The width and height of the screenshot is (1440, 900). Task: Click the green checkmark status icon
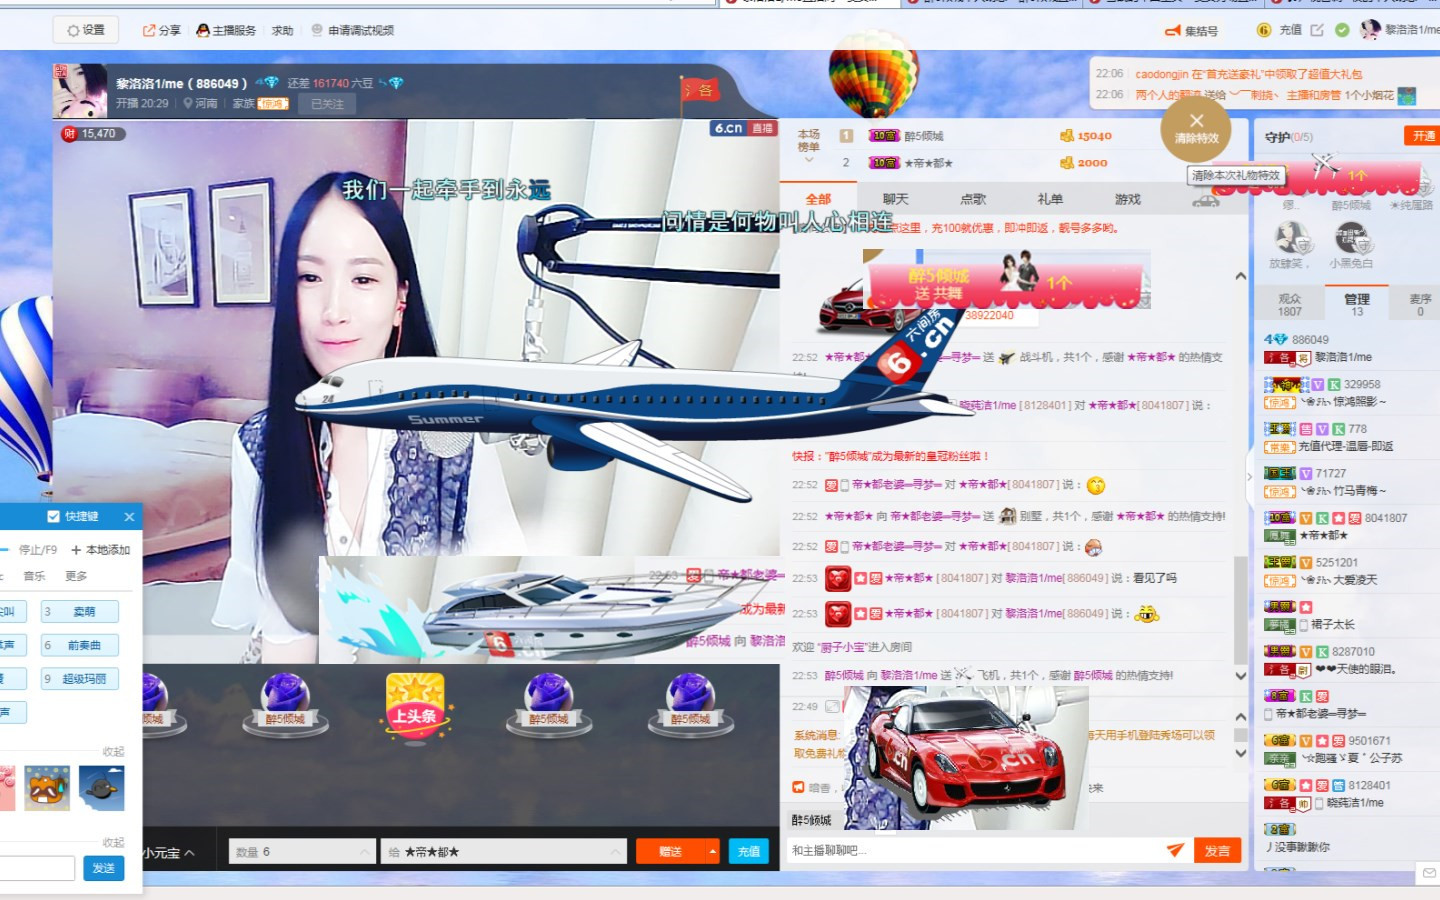point(1342,30)
